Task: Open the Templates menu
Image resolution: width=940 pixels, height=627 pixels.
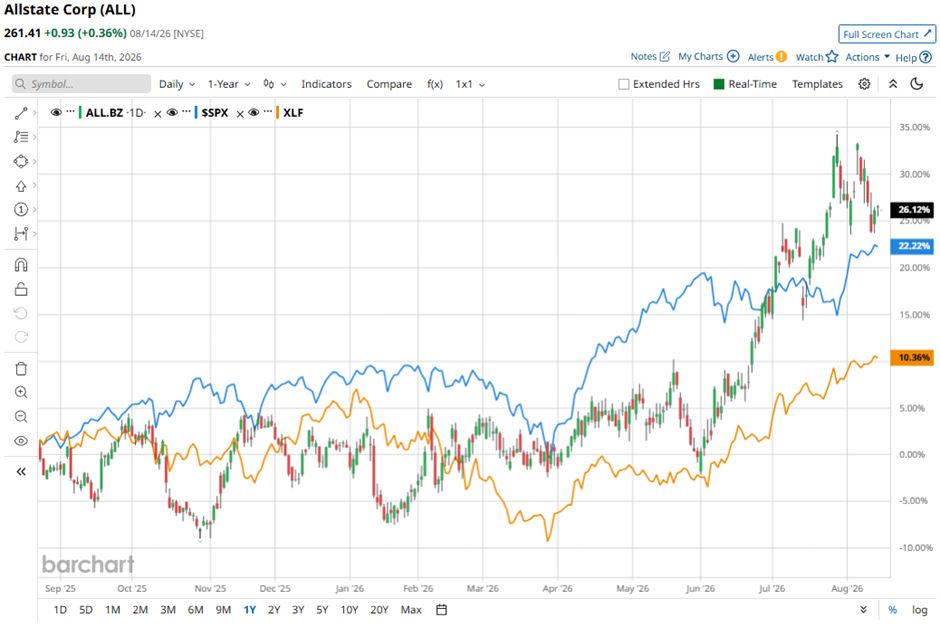Action: tap(817, 84)
